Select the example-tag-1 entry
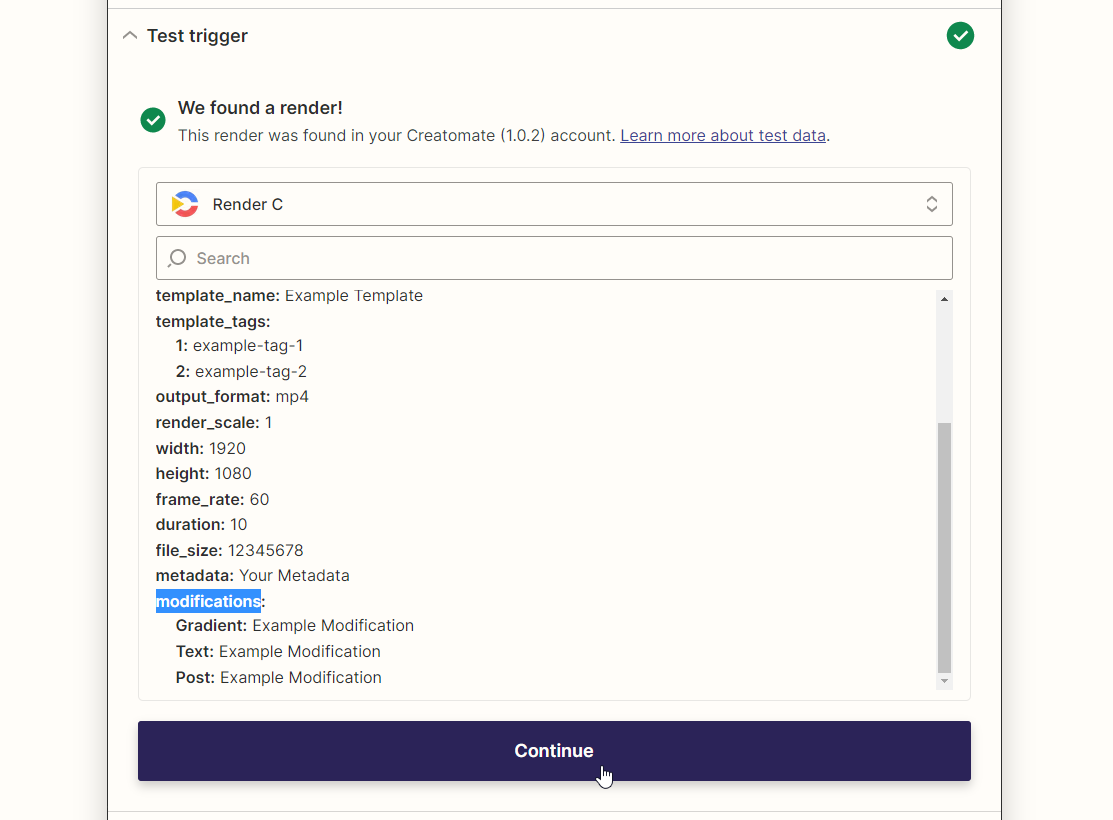This screenshot has width=1113, height=820. (239, 346)
